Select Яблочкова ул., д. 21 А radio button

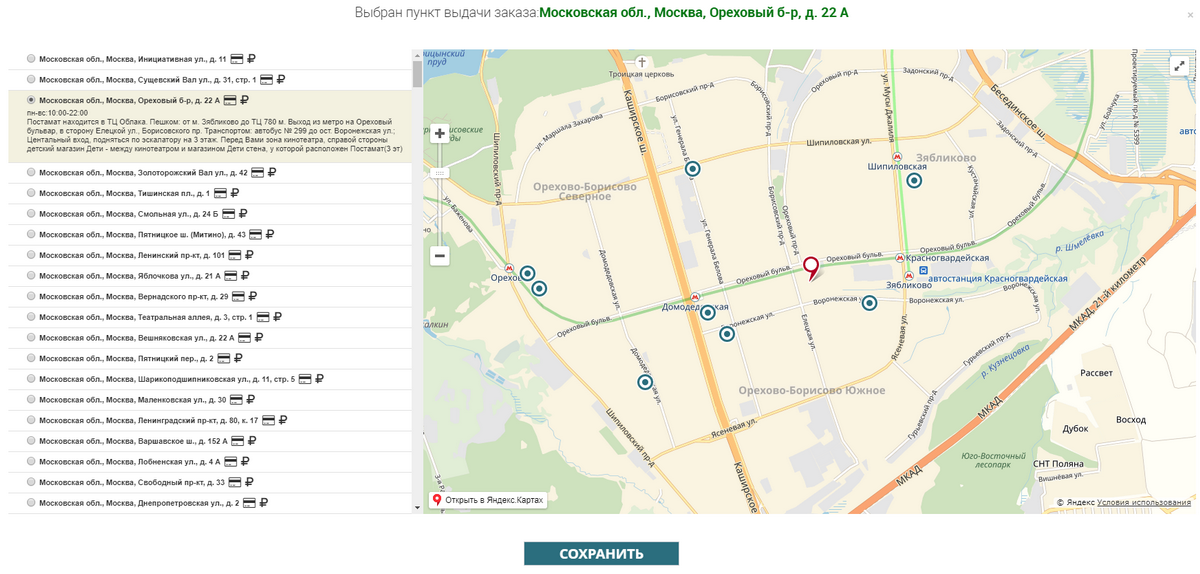31,275
